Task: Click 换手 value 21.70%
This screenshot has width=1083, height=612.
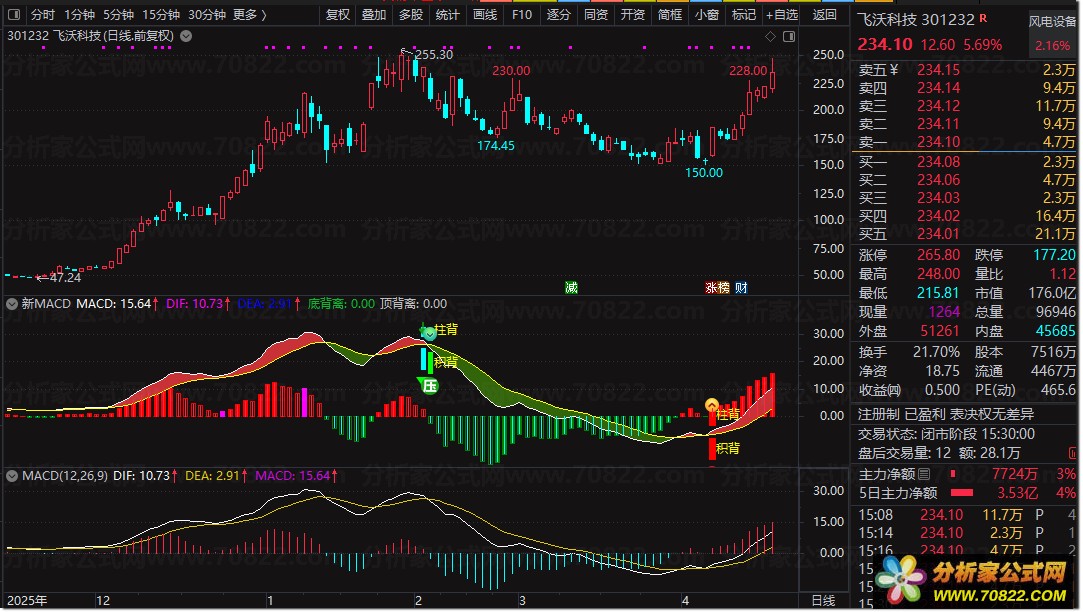Action: [936, 352]
